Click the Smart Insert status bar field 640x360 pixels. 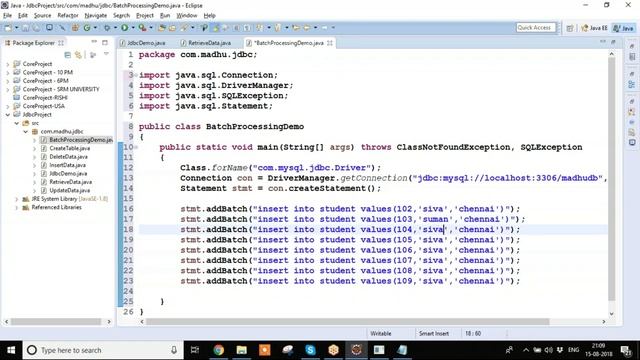point(433,333)
